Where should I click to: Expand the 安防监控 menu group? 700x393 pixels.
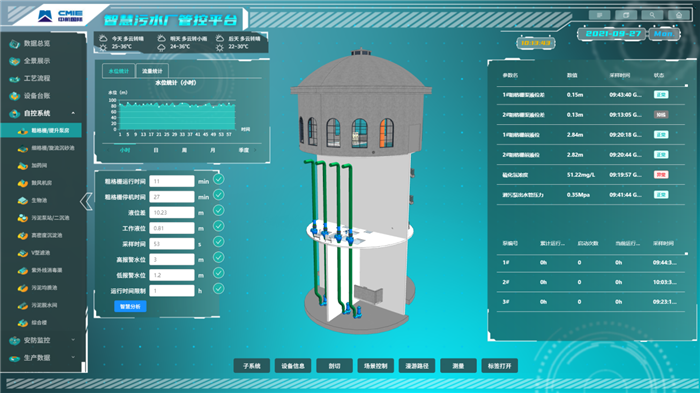(73, 340)
